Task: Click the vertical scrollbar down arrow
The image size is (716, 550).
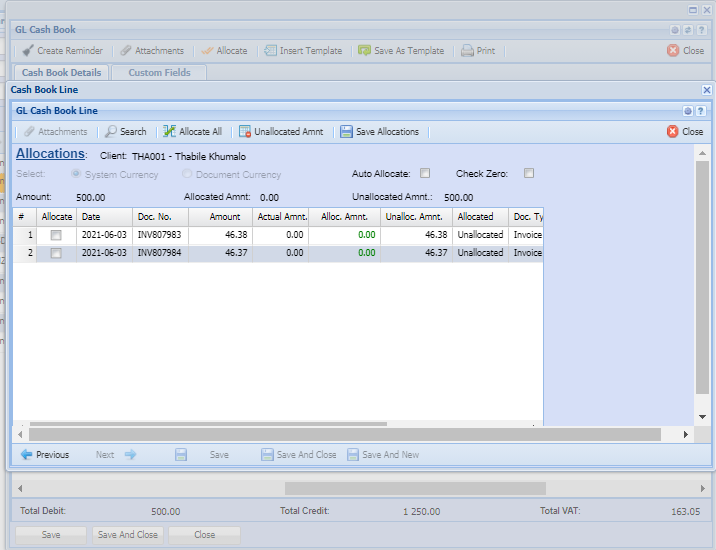Action: pyautogui.click(x=702, y=416)
